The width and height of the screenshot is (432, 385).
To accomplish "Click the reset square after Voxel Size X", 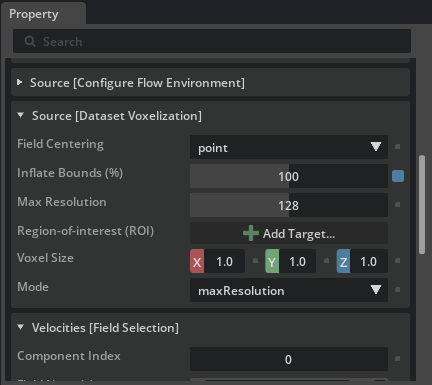I will click(x=255, y=261).
